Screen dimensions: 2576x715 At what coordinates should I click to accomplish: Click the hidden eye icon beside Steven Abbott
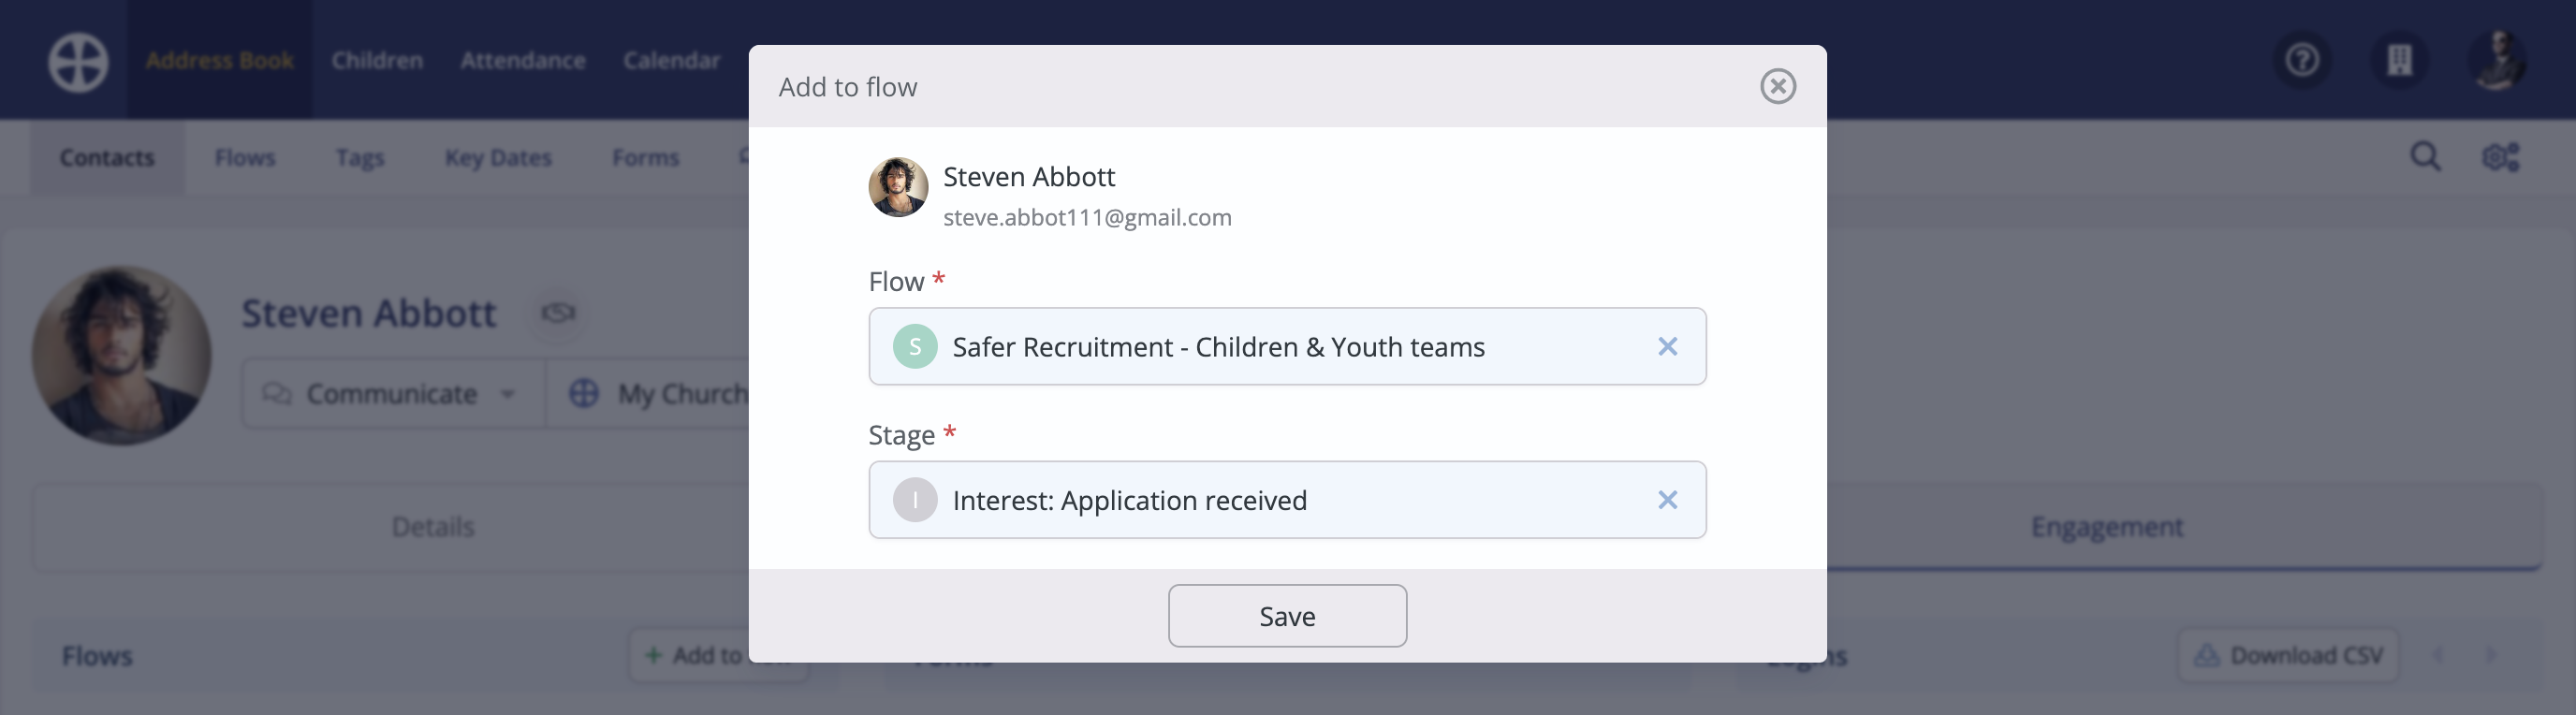tap(558, 313)
